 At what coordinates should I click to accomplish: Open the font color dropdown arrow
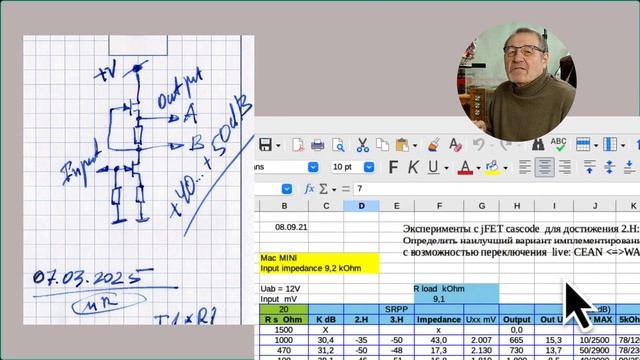pyautogui.click(x=478, y=168)
